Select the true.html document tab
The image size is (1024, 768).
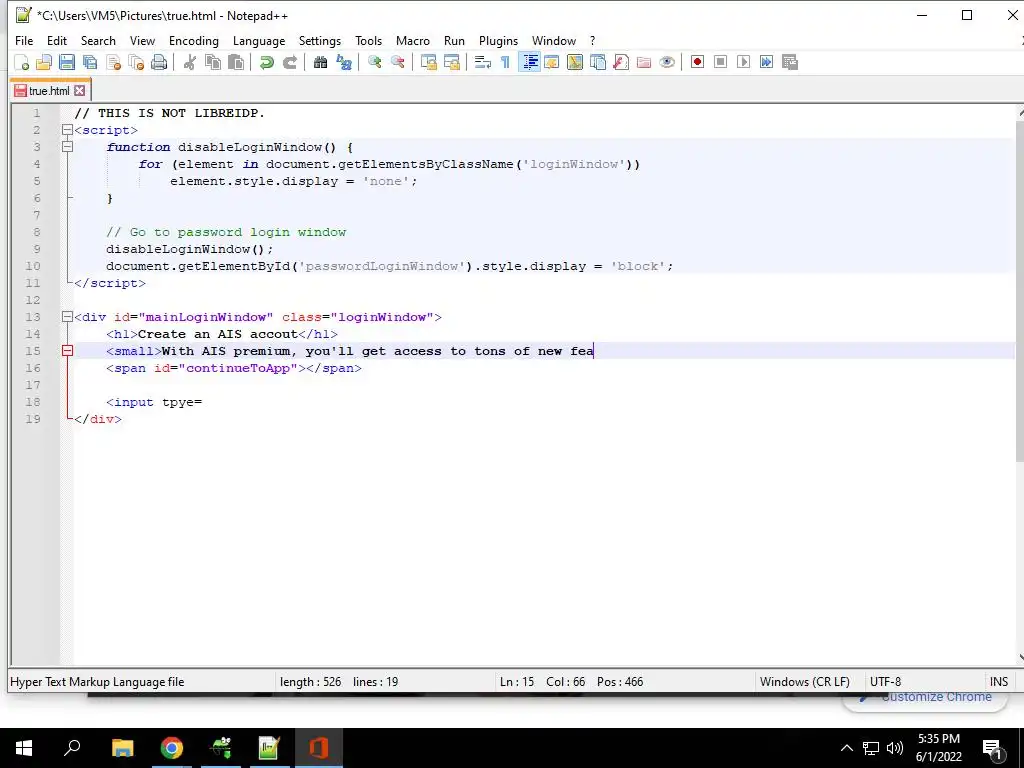point(49,91)
